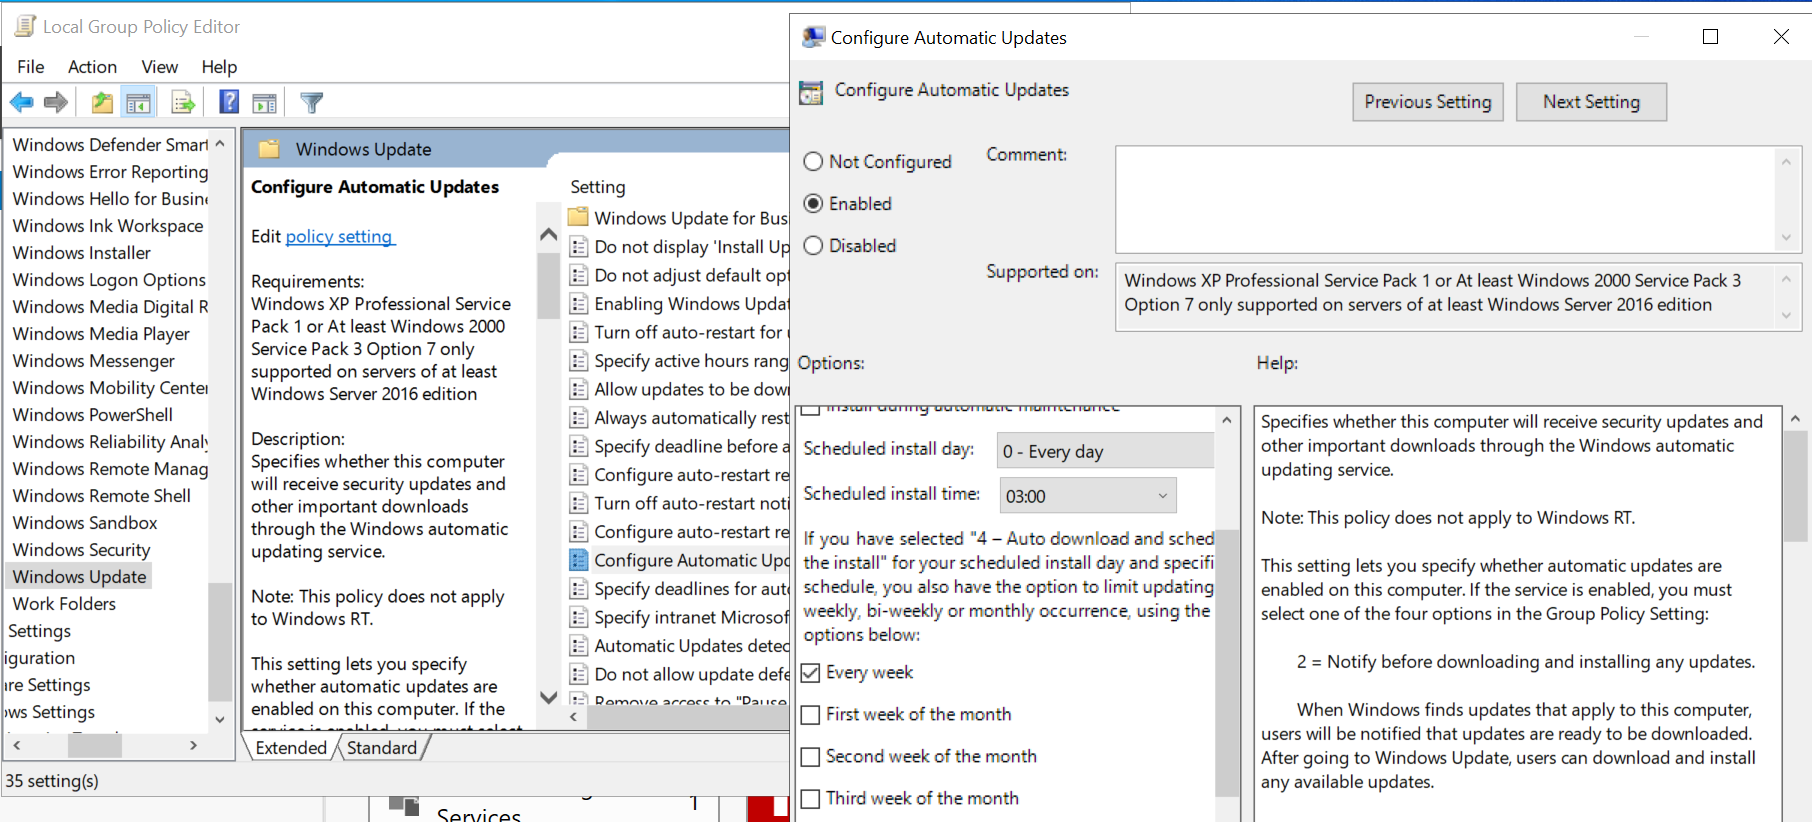Click the icon beside Always automatically rest
Screen dimensions: 1812x822
578,417
